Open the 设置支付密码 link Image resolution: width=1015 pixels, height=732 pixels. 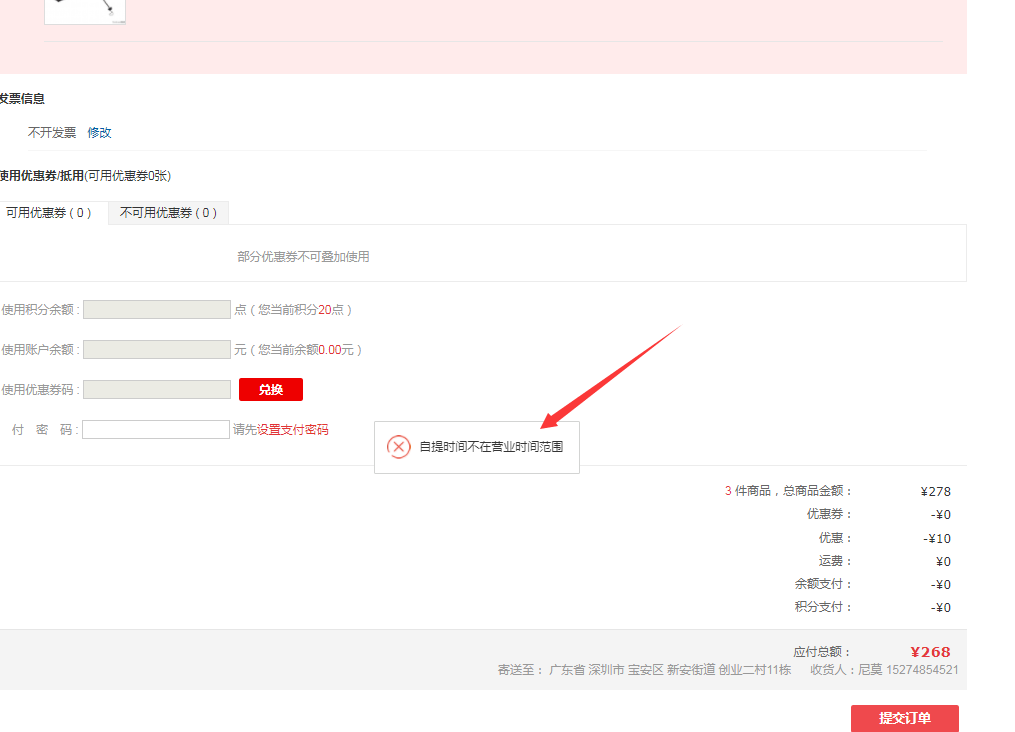pyautogui.click(x=293, y=430)
